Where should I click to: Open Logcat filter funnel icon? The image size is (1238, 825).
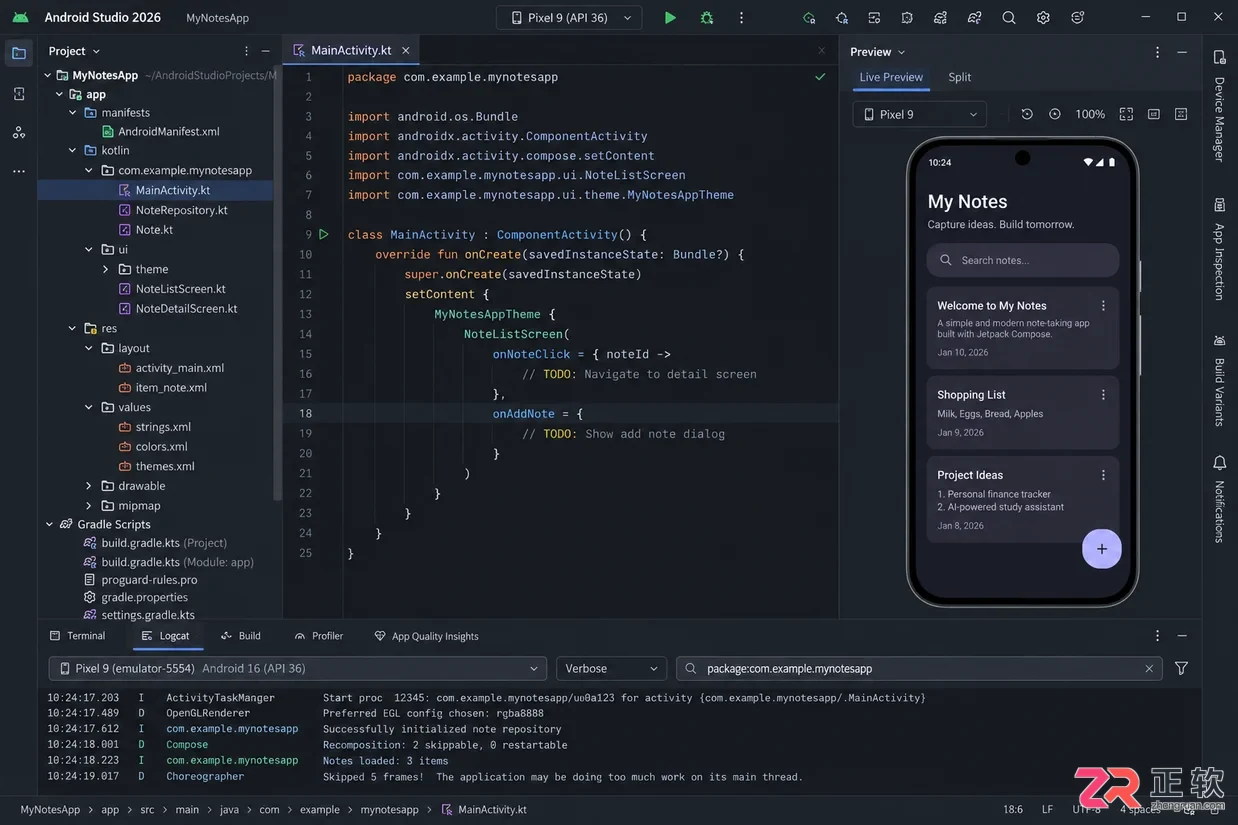coord(1181,668)
